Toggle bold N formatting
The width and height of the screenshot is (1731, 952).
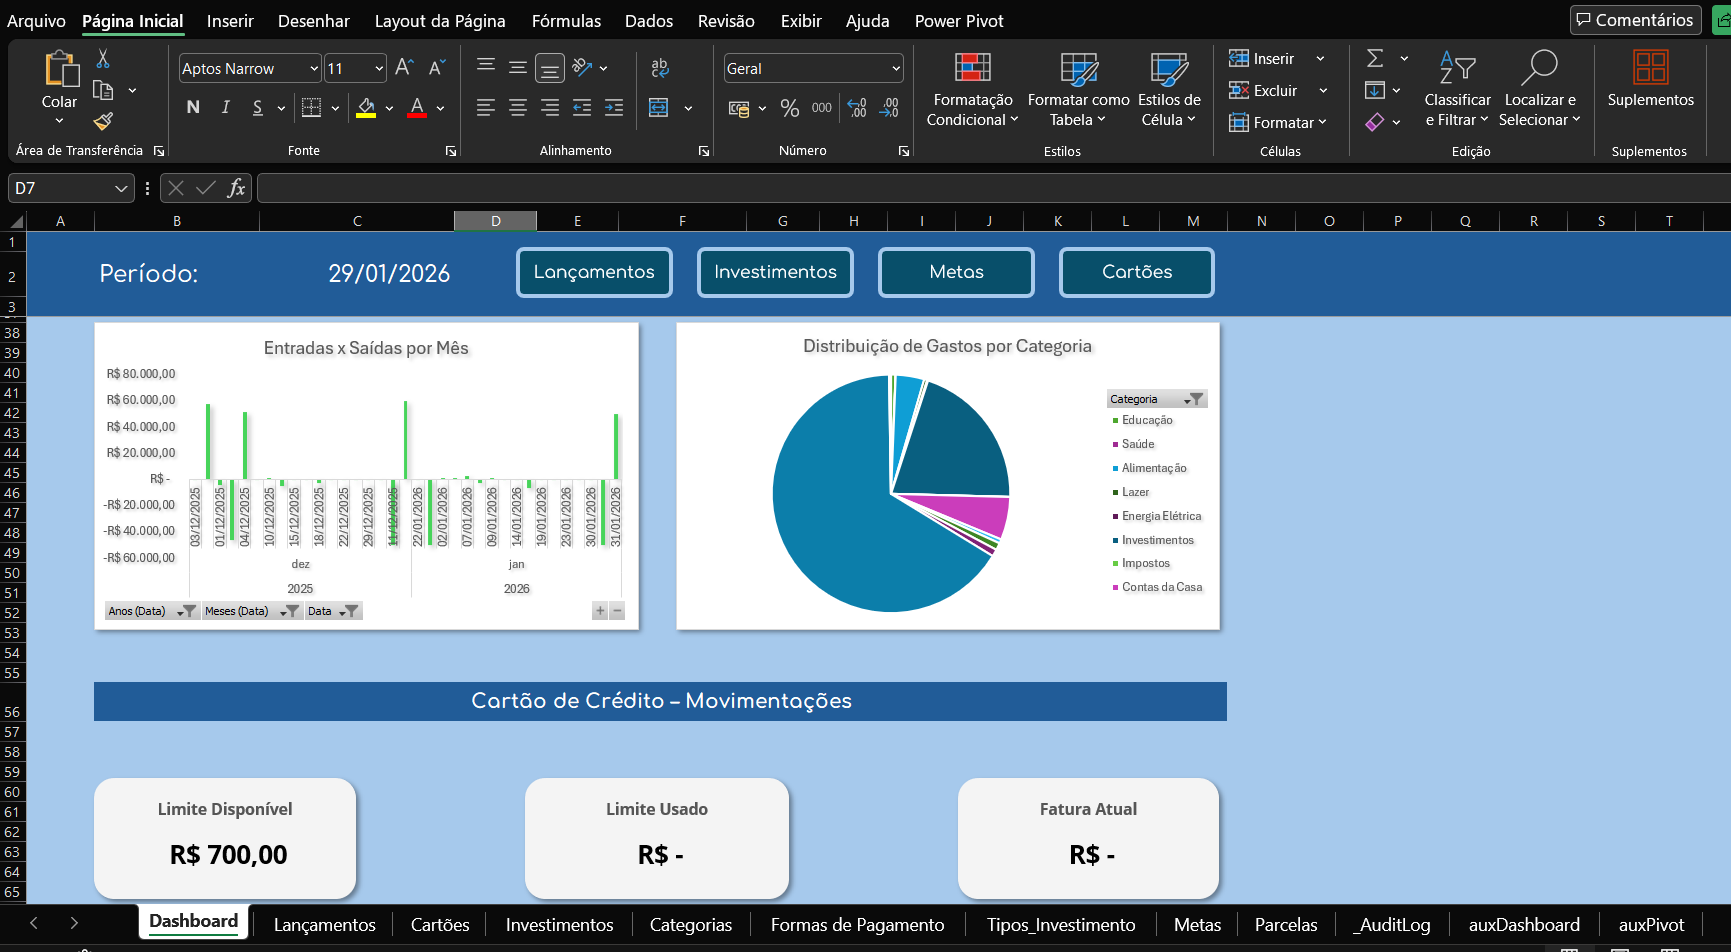coord(193,108)
